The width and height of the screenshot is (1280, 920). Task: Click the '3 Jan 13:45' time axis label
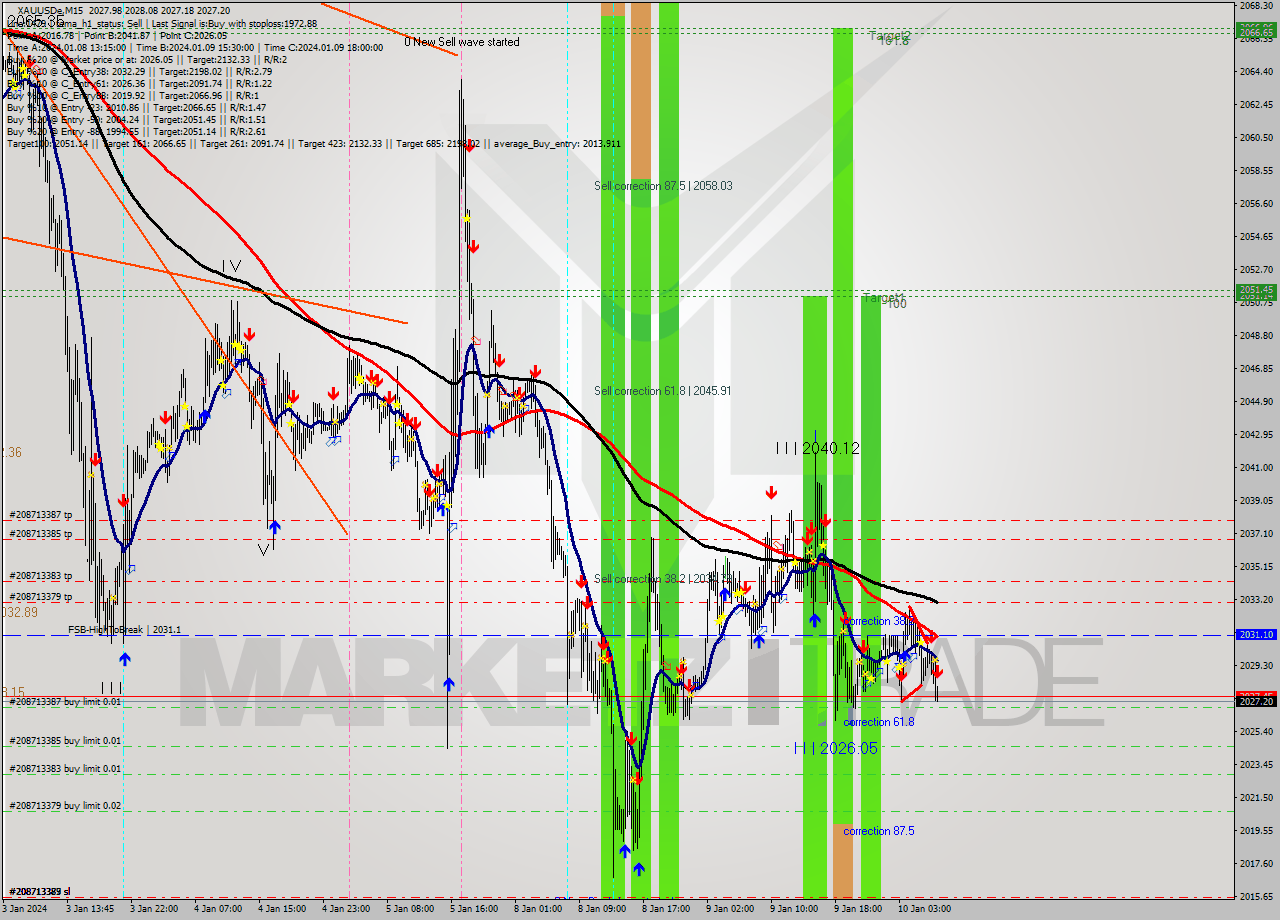(90, 909)
